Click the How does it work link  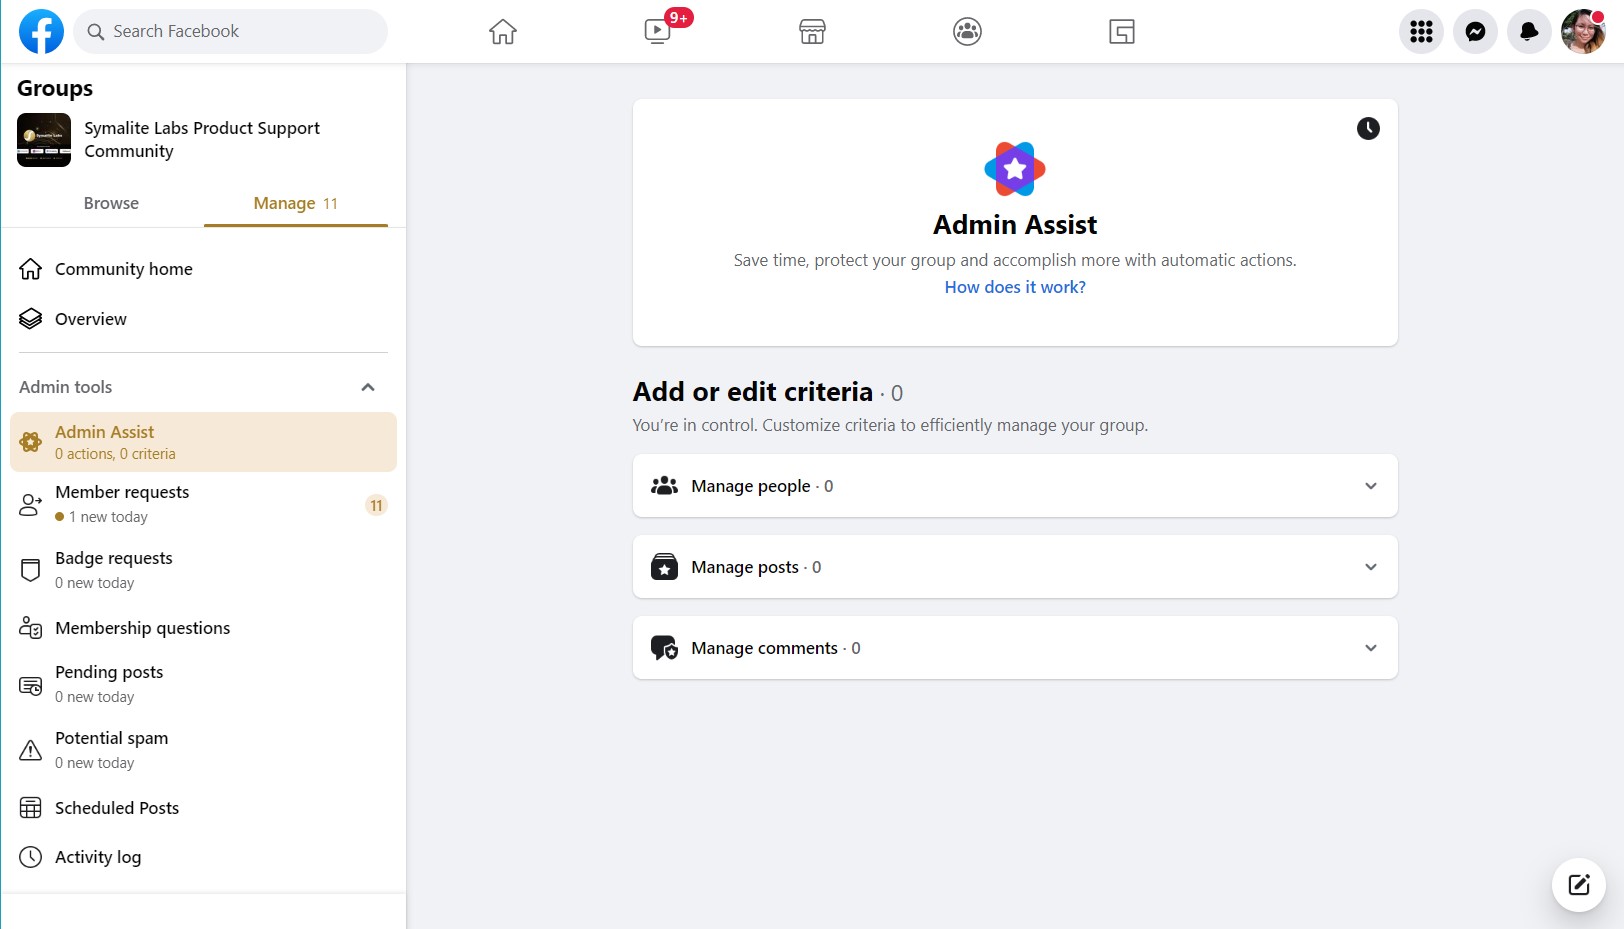(x=1014, y=287)
